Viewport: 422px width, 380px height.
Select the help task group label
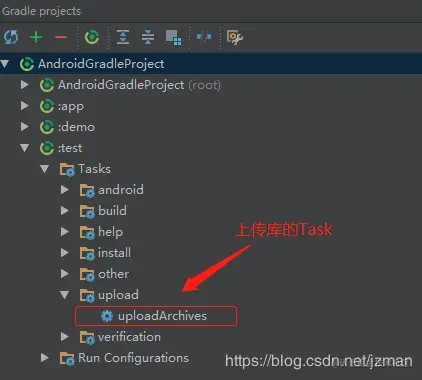[x=110, y=232]
